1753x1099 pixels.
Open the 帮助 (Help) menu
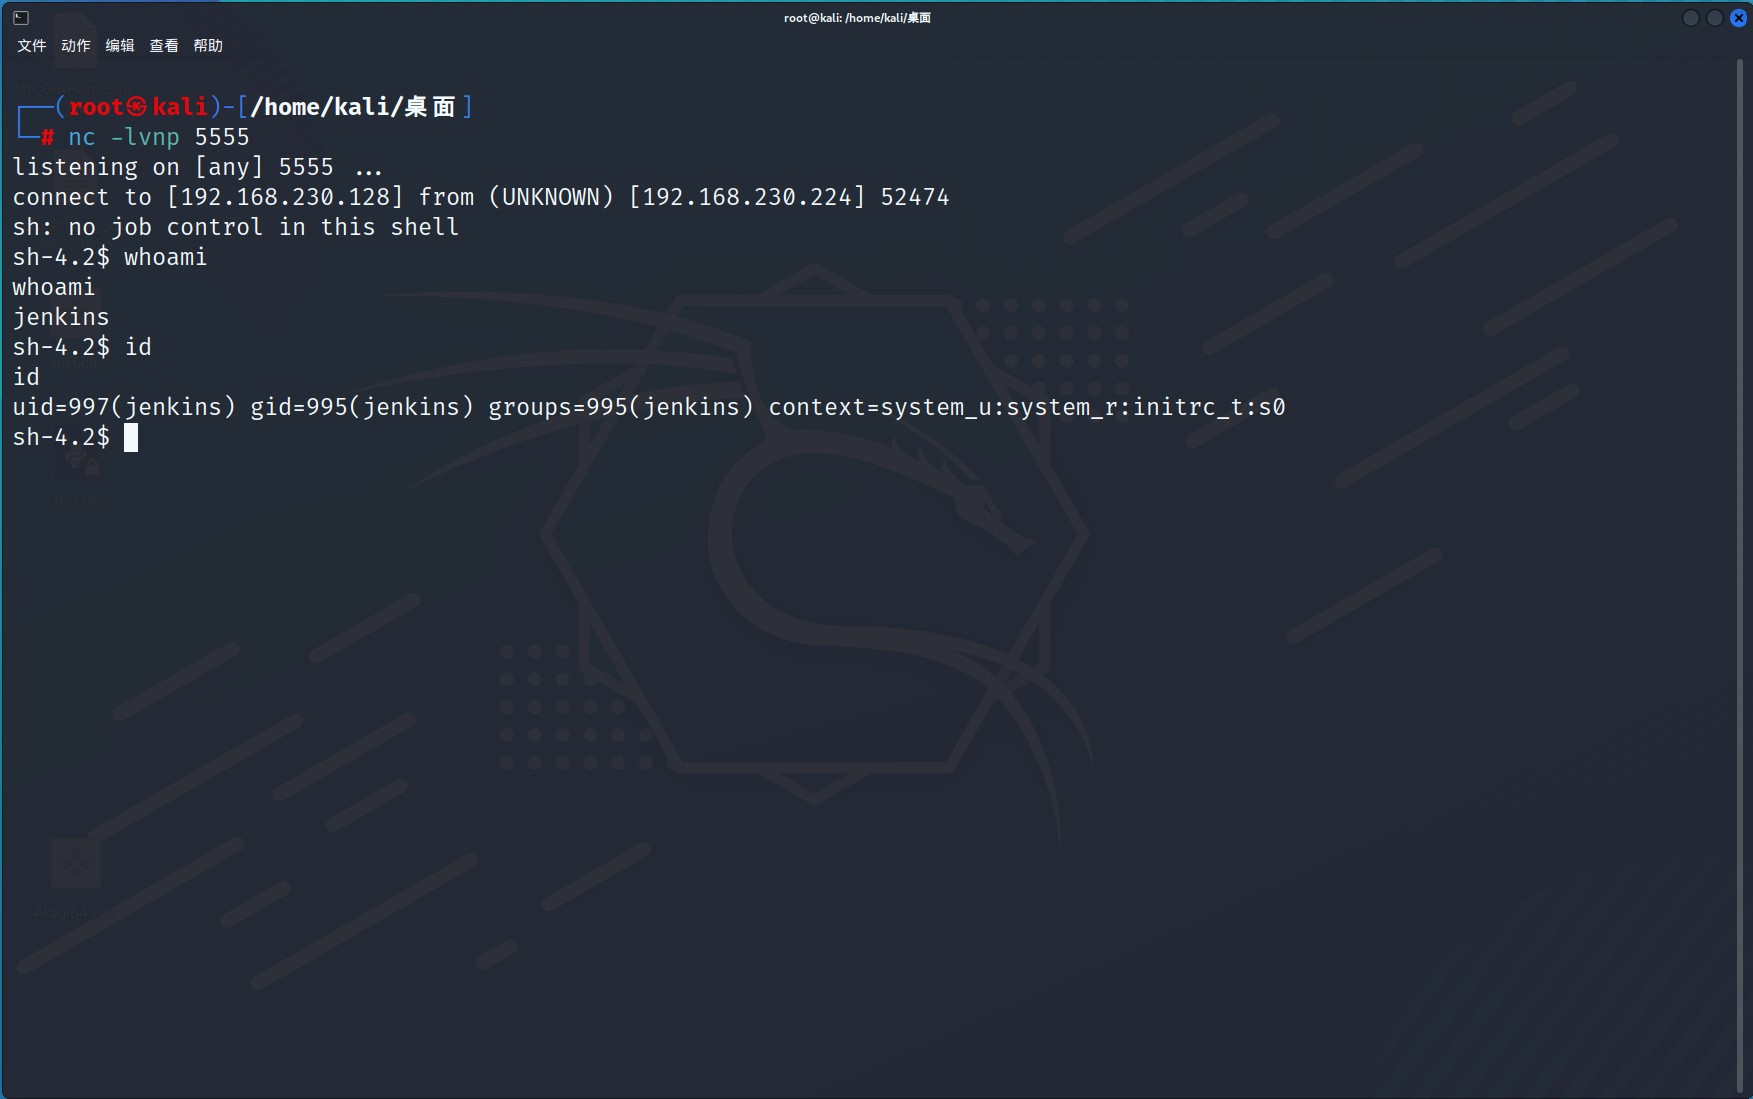(208, 46)
